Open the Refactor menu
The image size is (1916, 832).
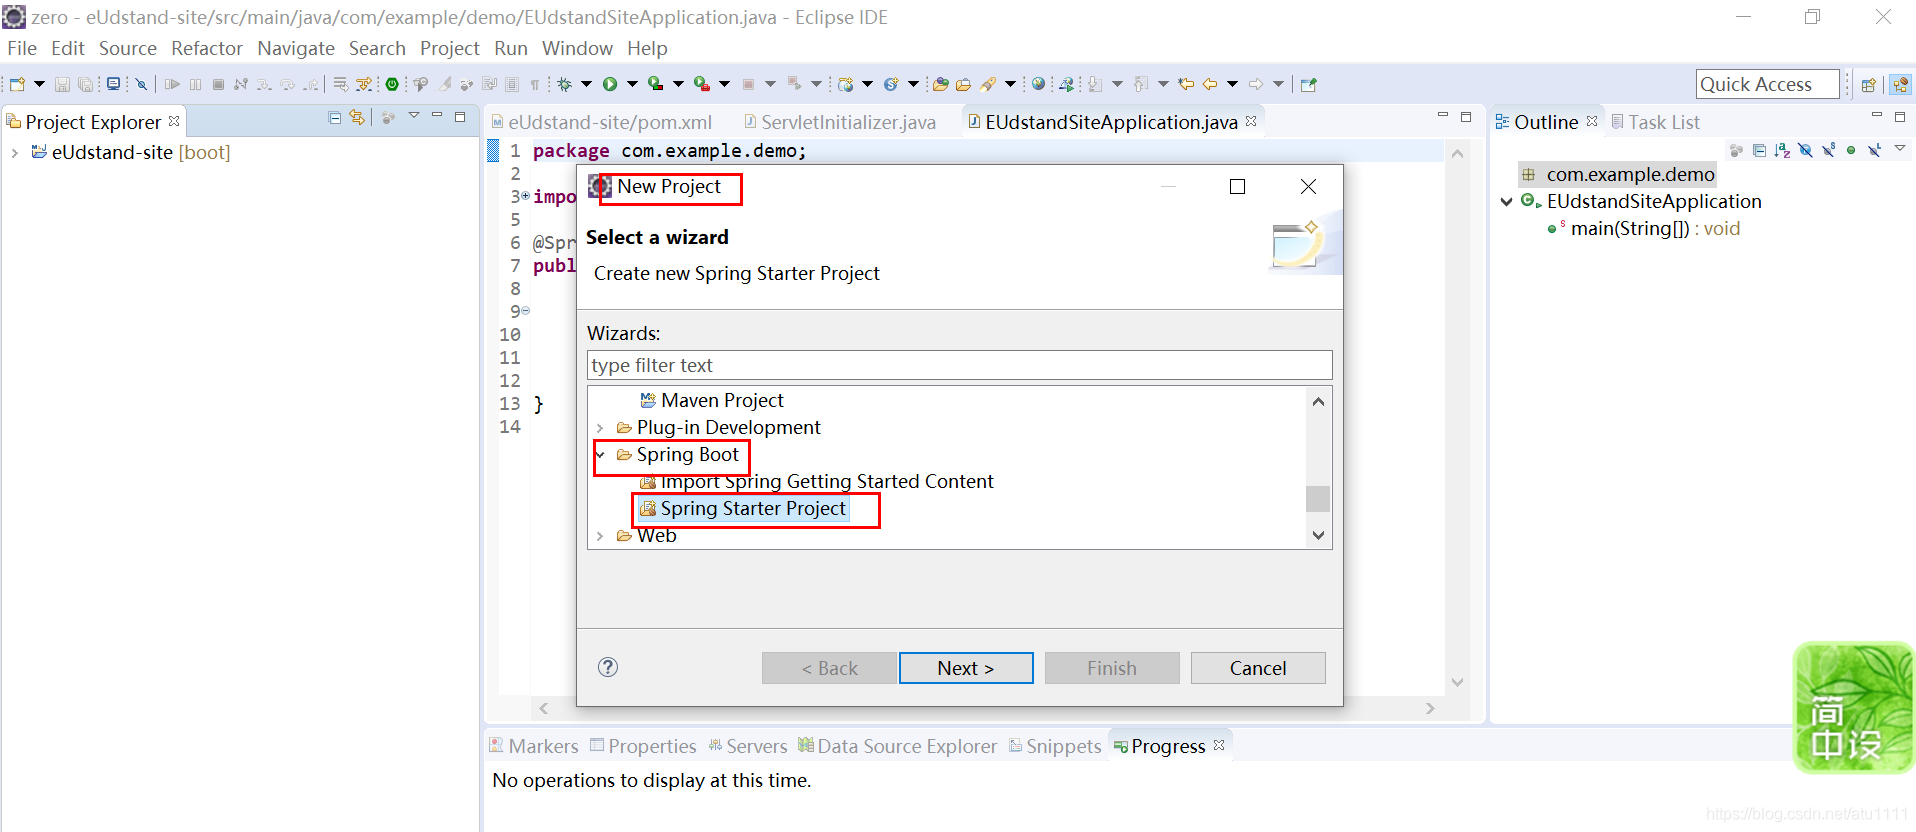[x=207, y=48]
